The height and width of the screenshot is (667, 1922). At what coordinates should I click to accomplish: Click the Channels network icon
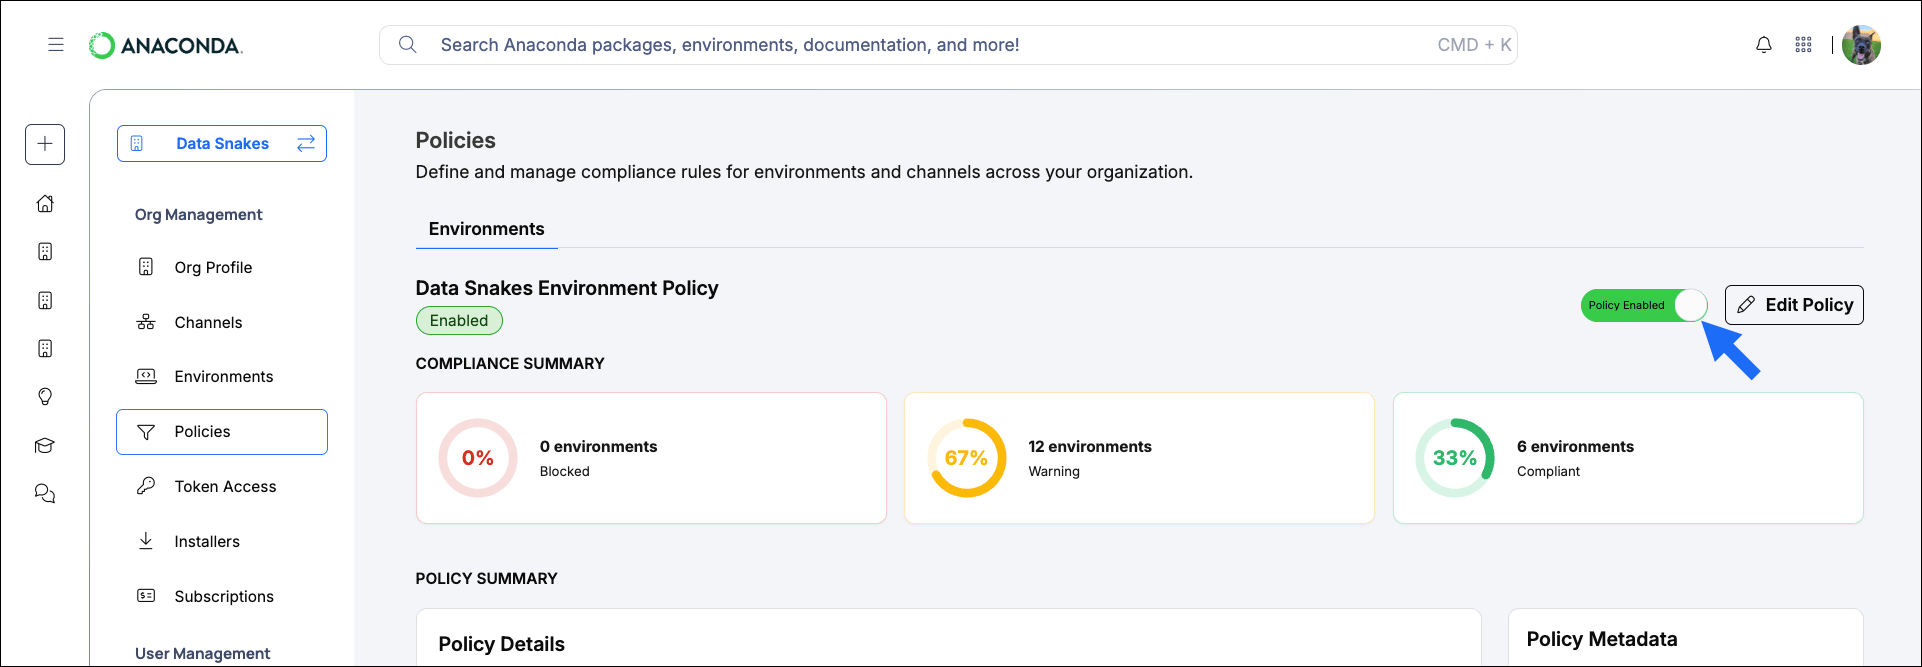coord(146,322)
